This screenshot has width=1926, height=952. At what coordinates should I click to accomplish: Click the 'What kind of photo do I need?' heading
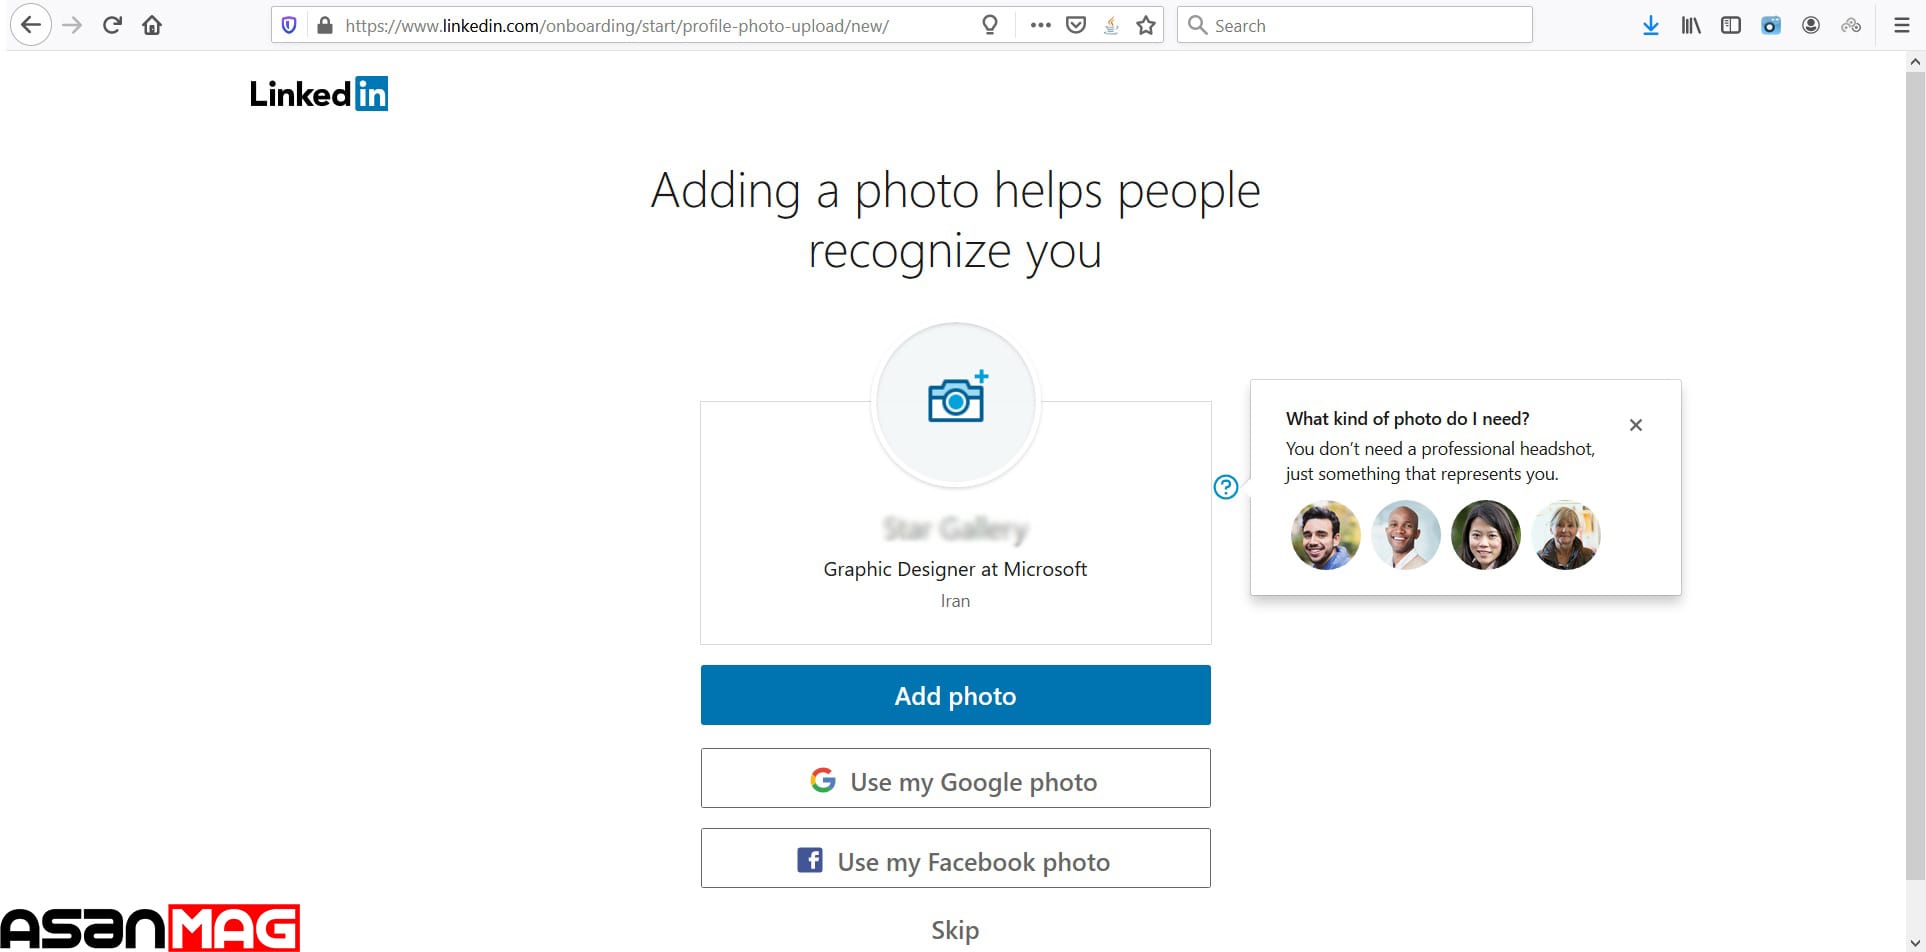click(1407, 419)
